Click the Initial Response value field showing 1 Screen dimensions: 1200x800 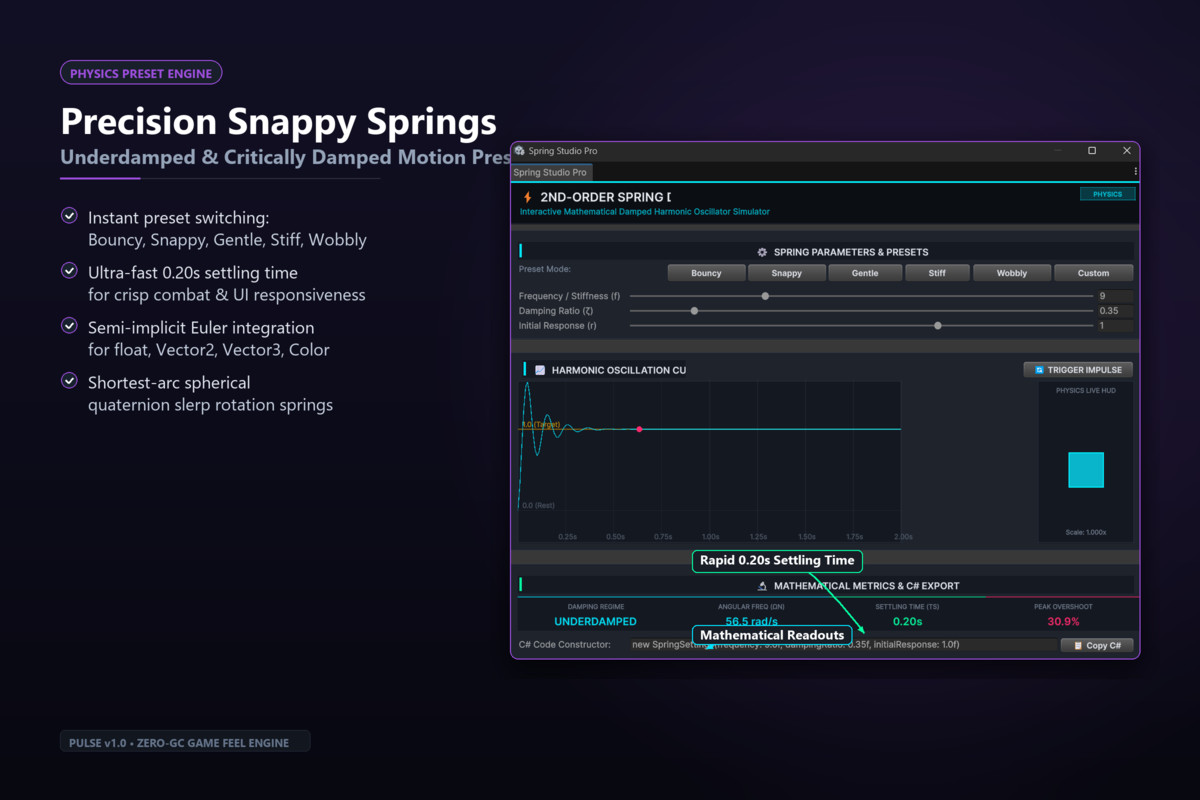click(1114, 326)
